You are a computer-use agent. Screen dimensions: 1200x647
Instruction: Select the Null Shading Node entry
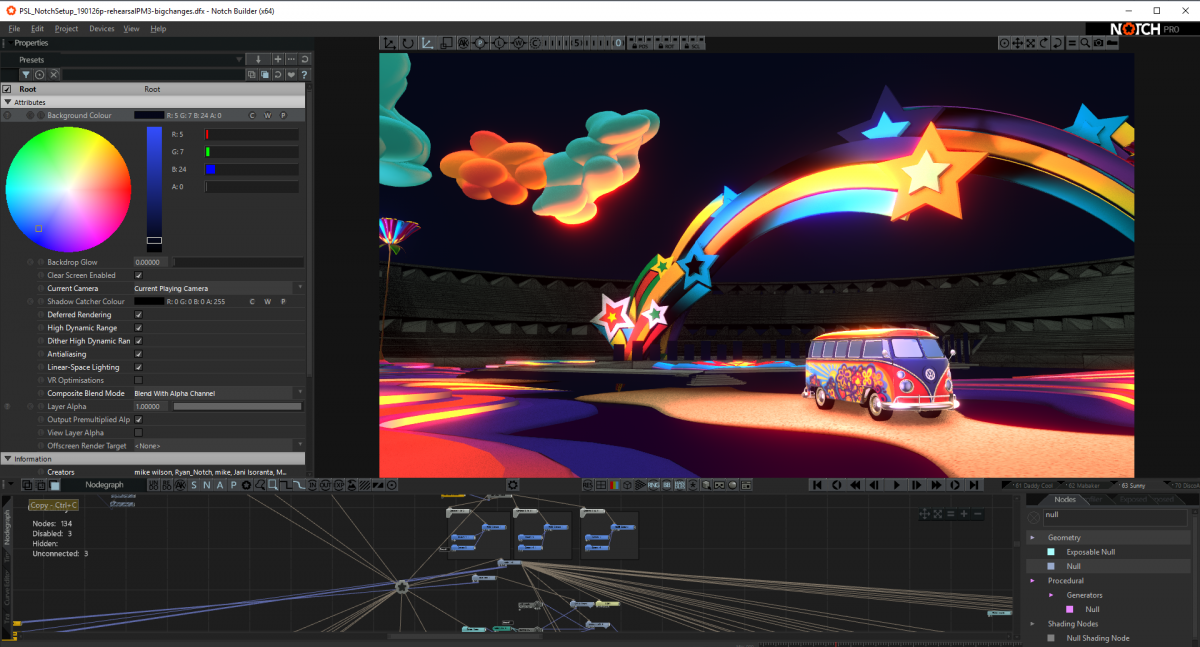(1099, 638)
